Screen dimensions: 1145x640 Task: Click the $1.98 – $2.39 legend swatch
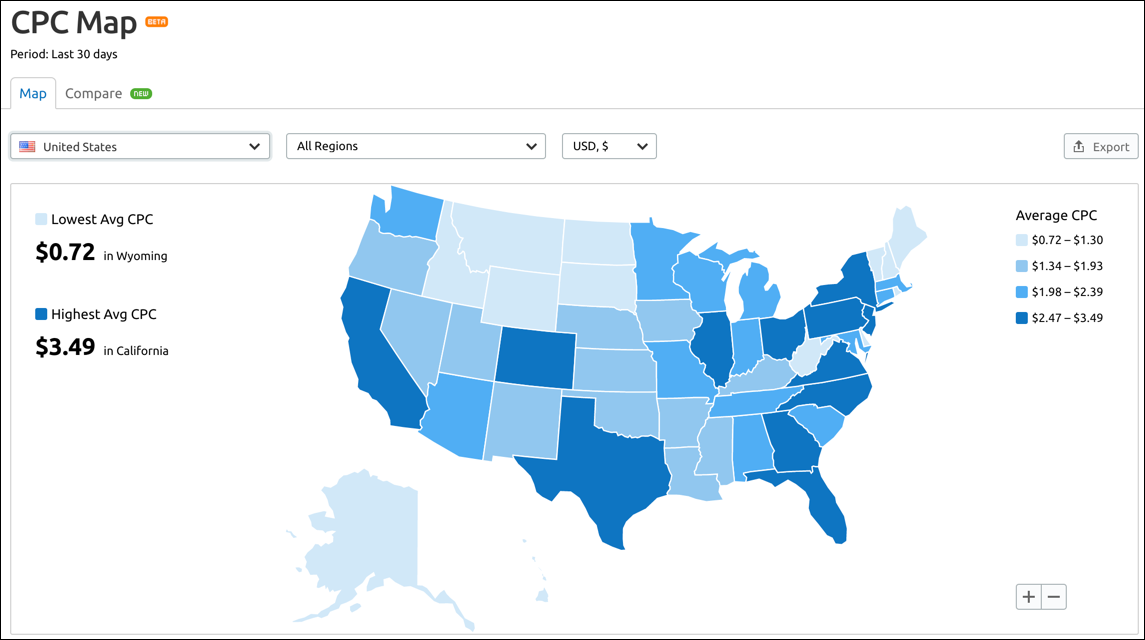(x=1022, y=292)
